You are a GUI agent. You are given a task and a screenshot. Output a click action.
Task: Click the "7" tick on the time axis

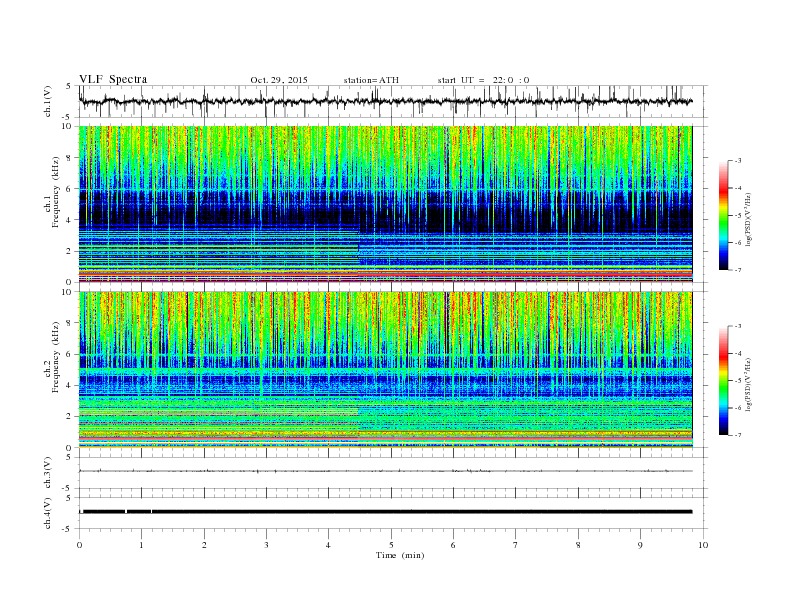point(516,545)
